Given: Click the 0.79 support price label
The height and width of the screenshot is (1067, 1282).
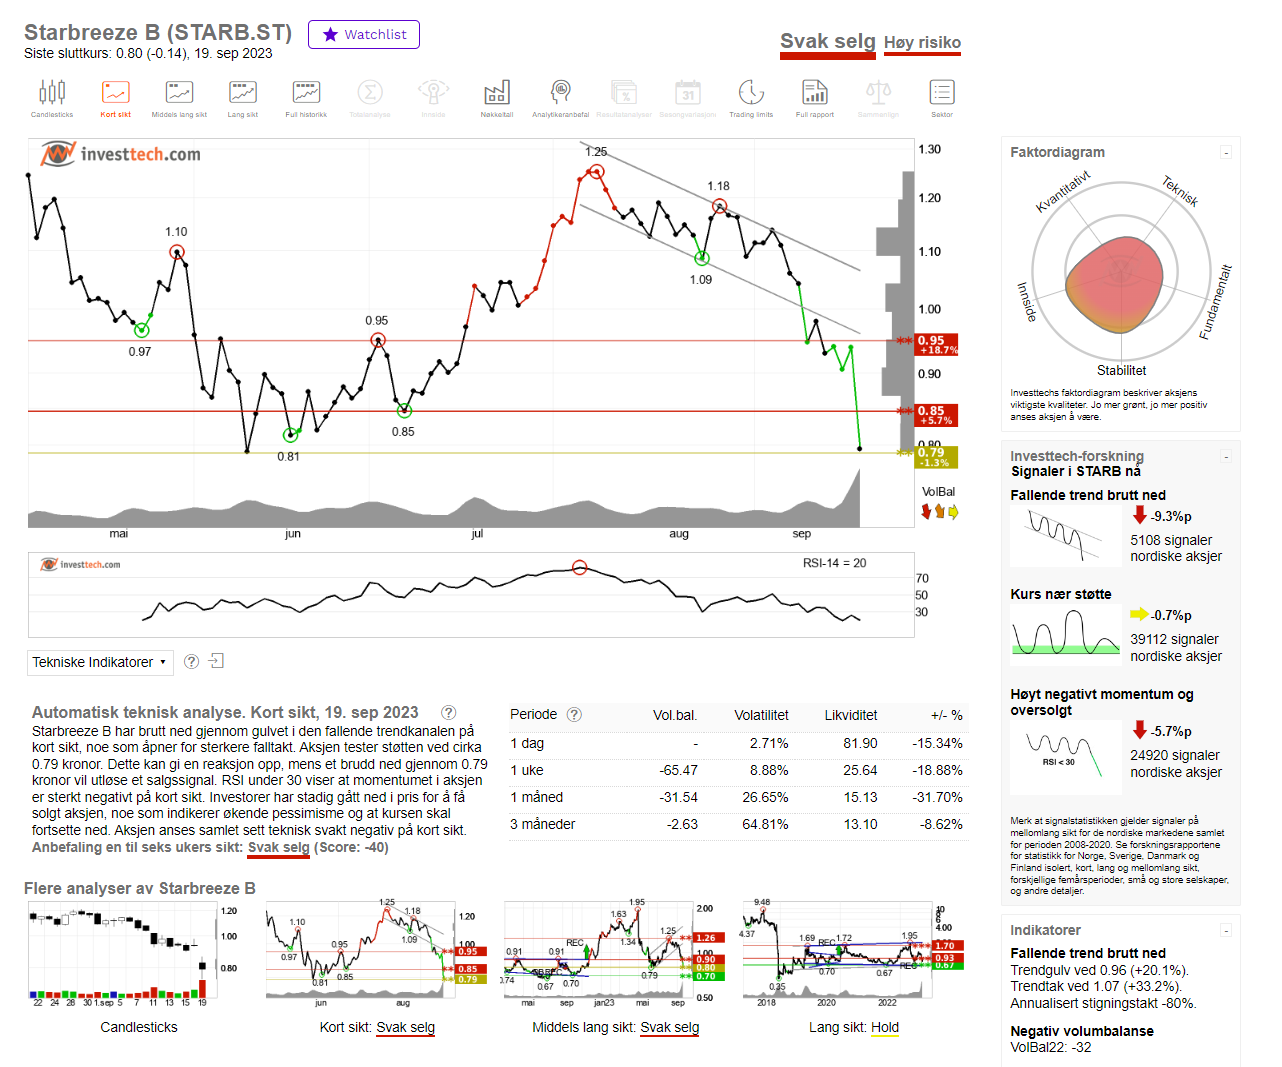Looking at the screenshot, I should (937, 457).
